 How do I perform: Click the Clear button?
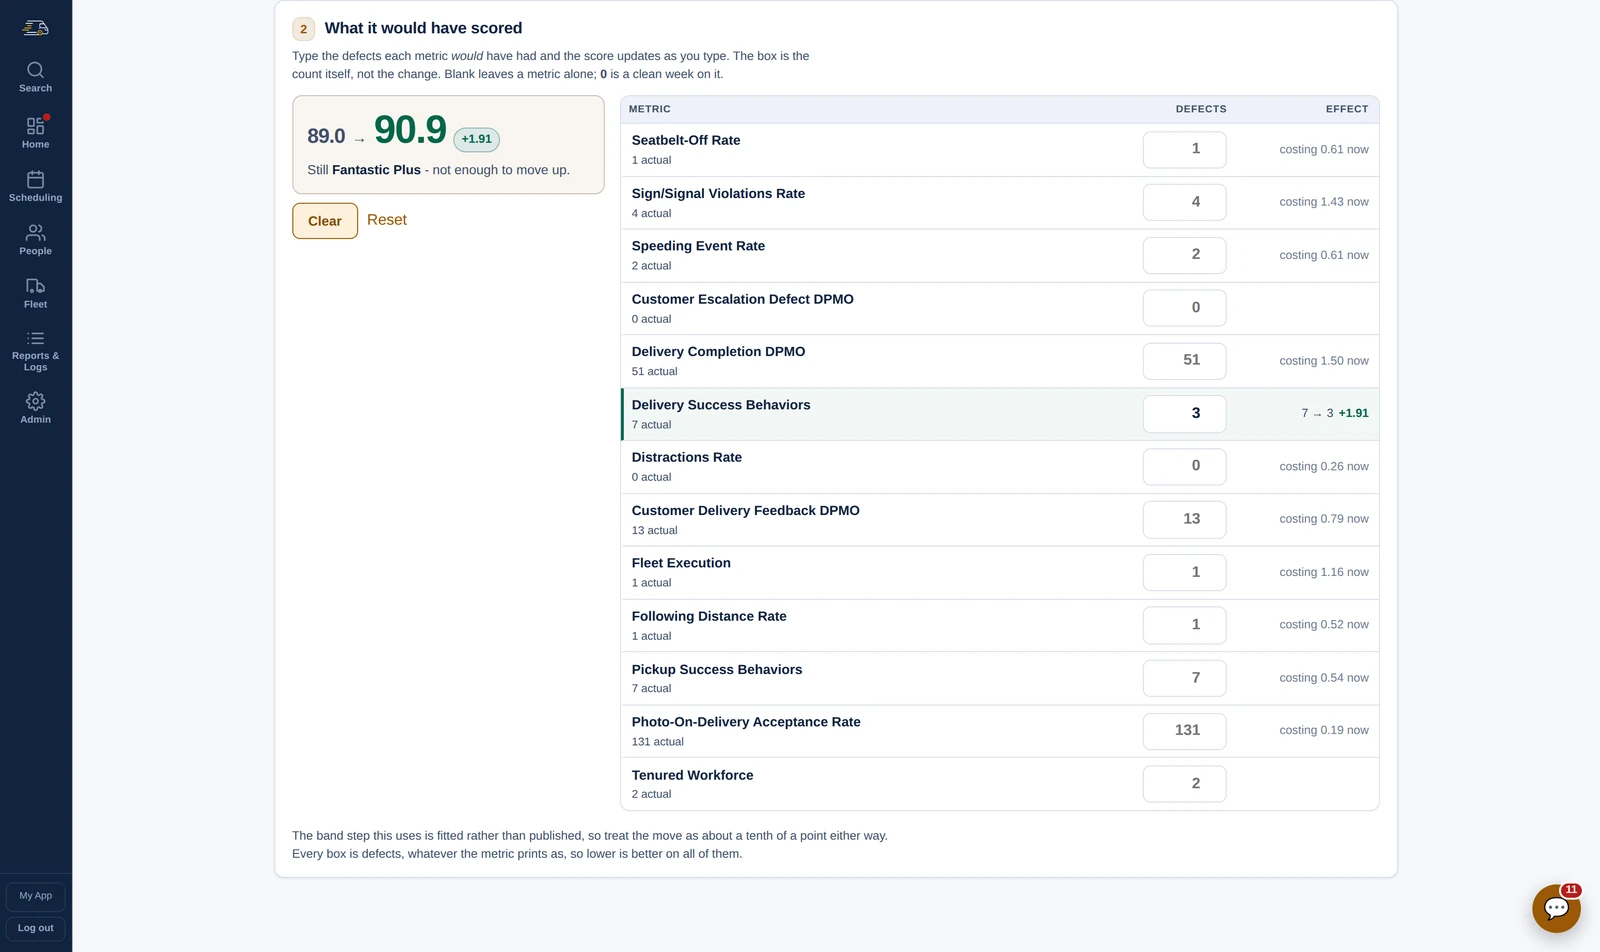point(325,221)
